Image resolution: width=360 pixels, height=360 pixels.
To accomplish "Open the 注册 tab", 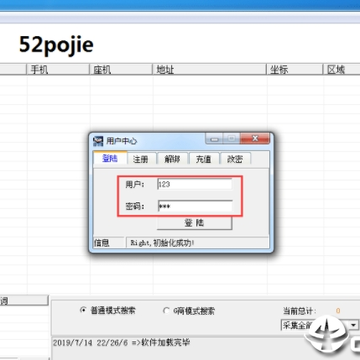I will (x=140, y=159).
